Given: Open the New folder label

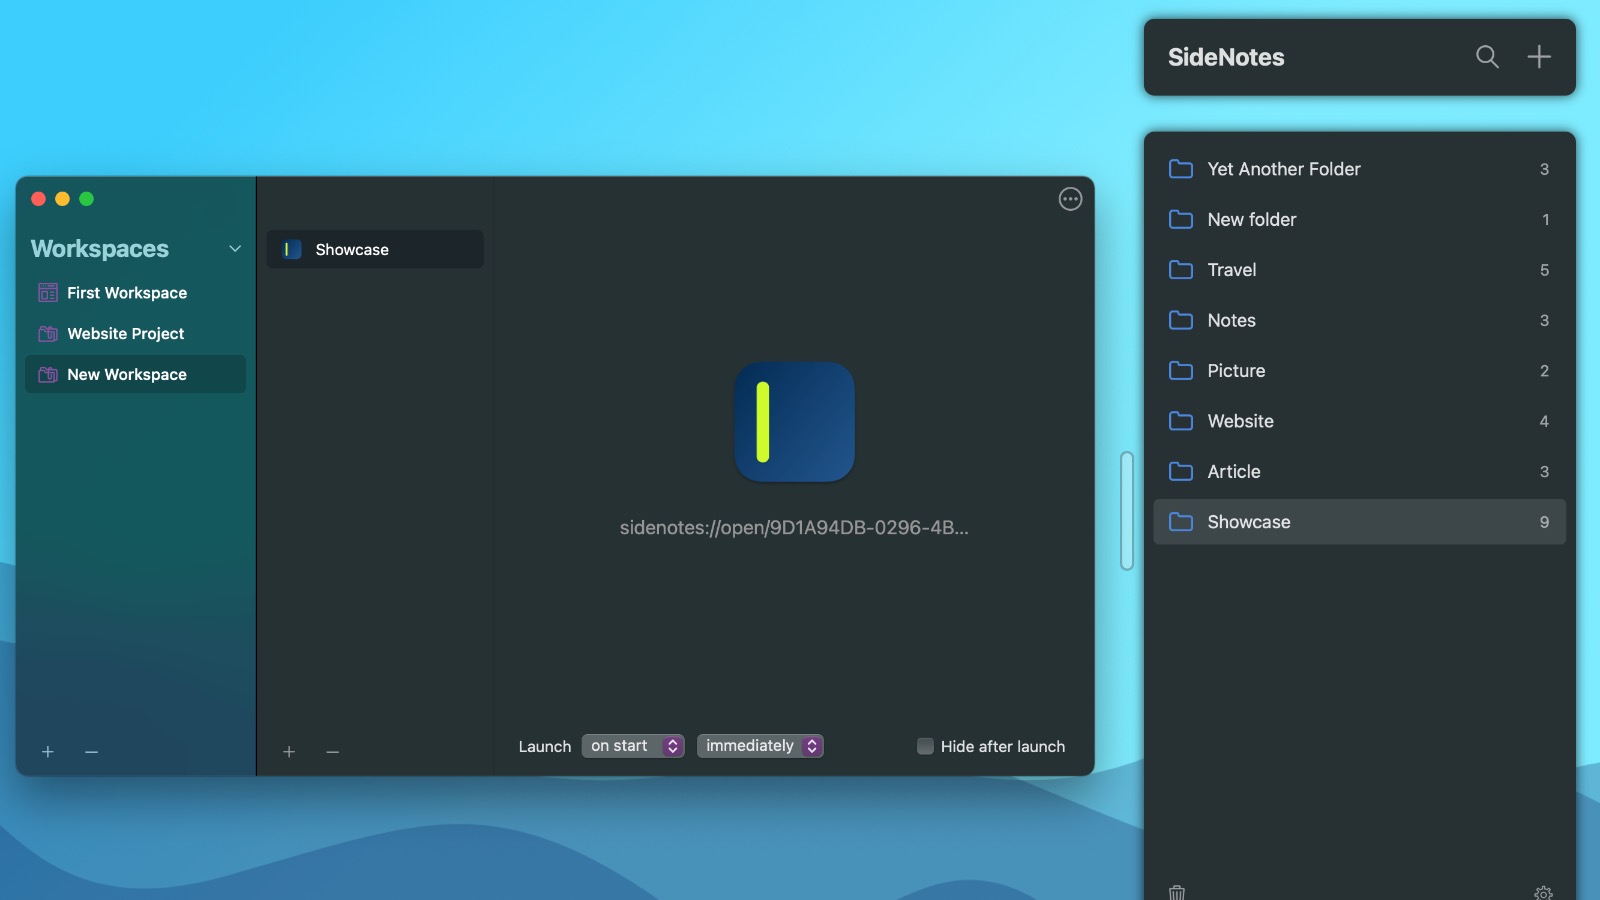Looking at the screenshot, I should point(1252,219).
